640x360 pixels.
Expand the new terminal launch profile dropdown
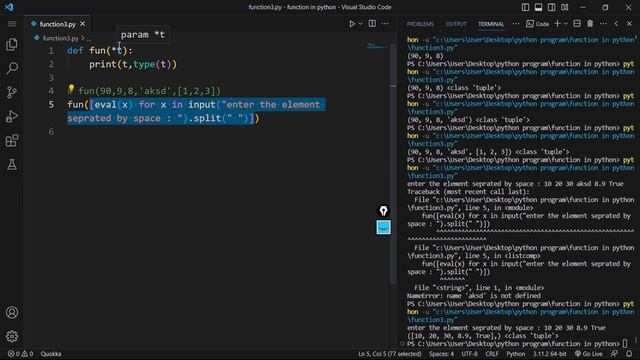point(566,24)
